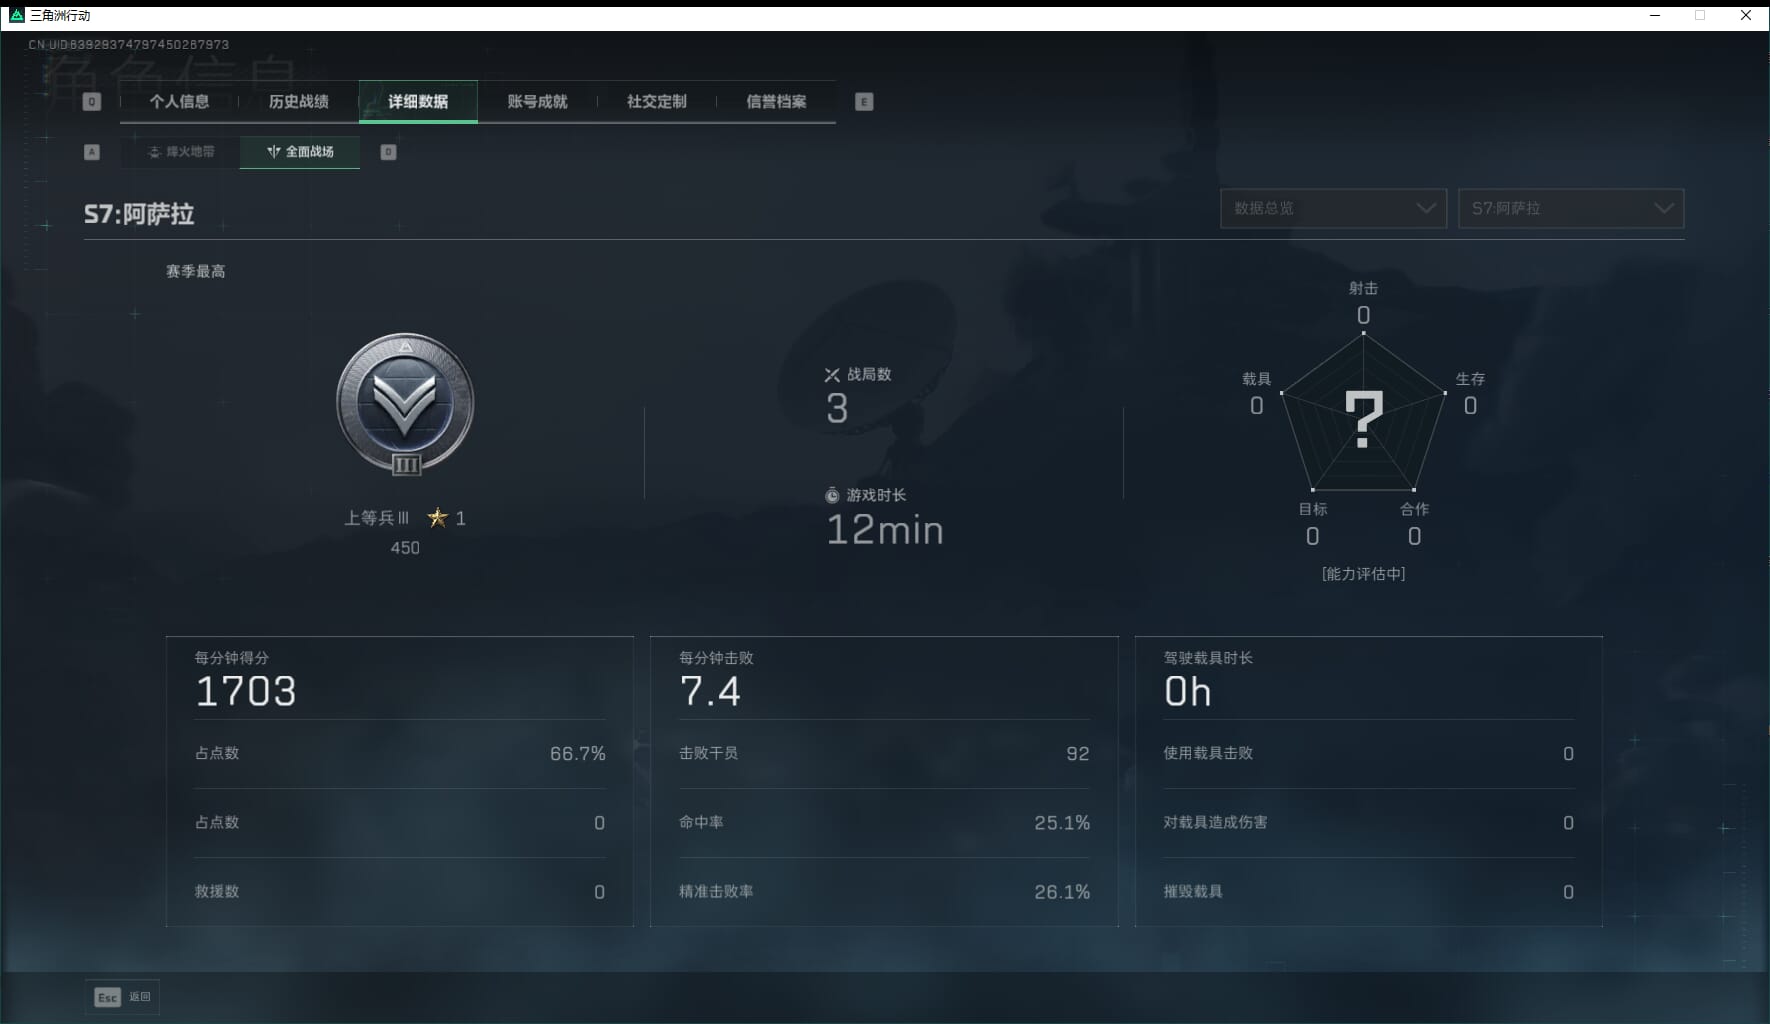1770x1024 pixels.
Task: Click the 上等兵 III rank name
Action: point(377,518)
